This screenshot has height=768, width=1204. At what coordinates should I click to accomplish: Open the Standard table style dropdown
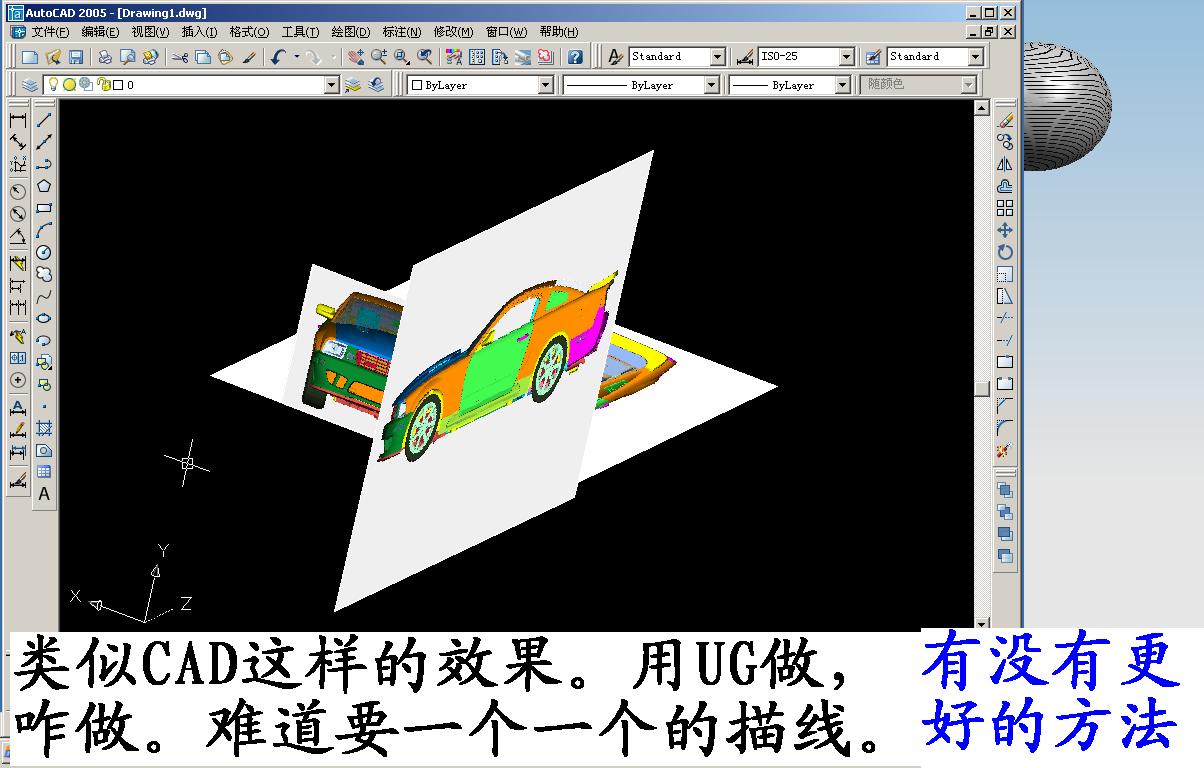tap(975, 57)
